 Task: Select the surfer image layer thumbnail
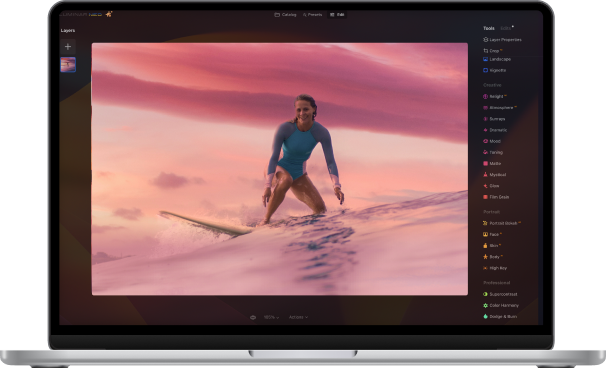coord(68,65)
